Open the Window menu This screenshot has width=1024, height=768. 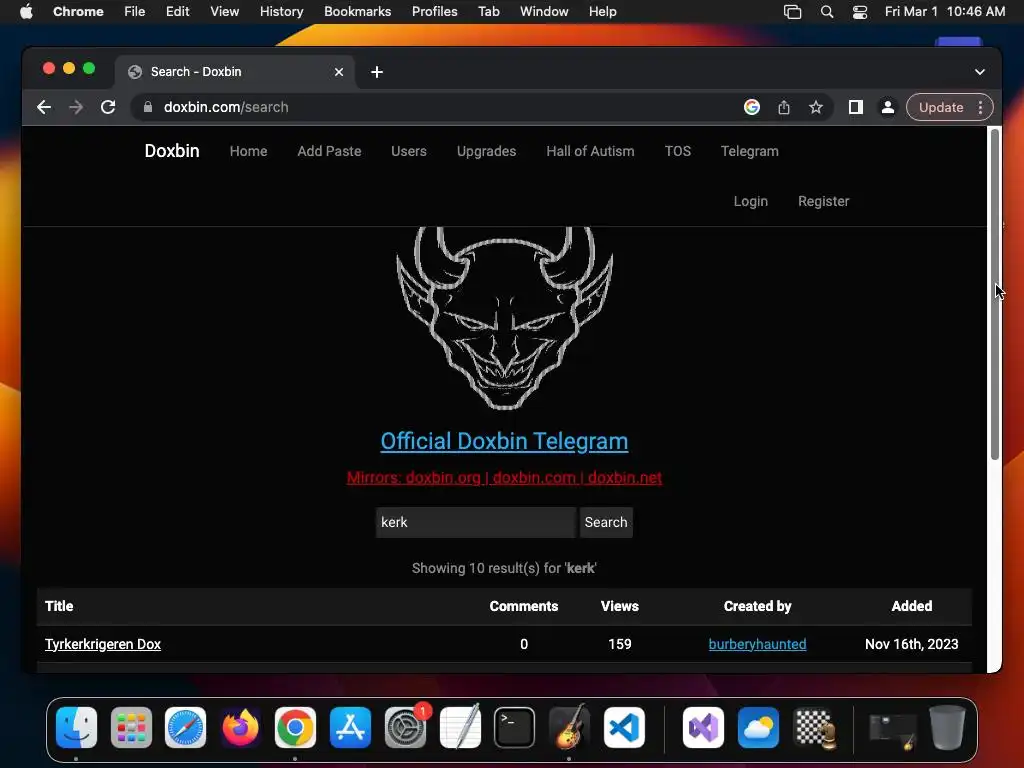pos(544,12)
